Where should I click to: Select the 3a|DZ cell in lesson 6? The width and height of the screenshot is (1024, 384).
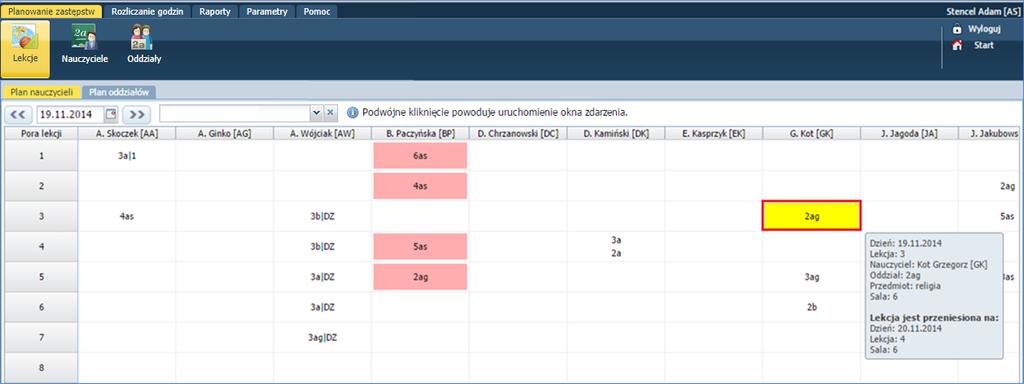(x=322, y=307)
